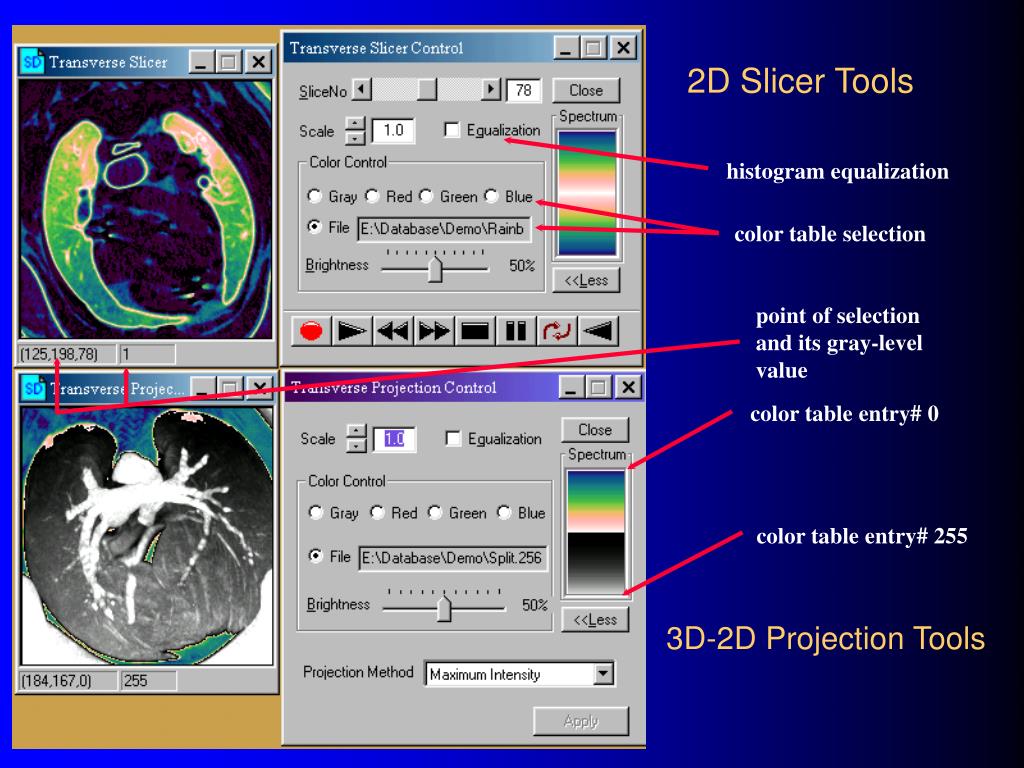Click the red Record button in playback bar
Image resolution: width=1024 pixels, height=768 pixels.
coord(312,331)
